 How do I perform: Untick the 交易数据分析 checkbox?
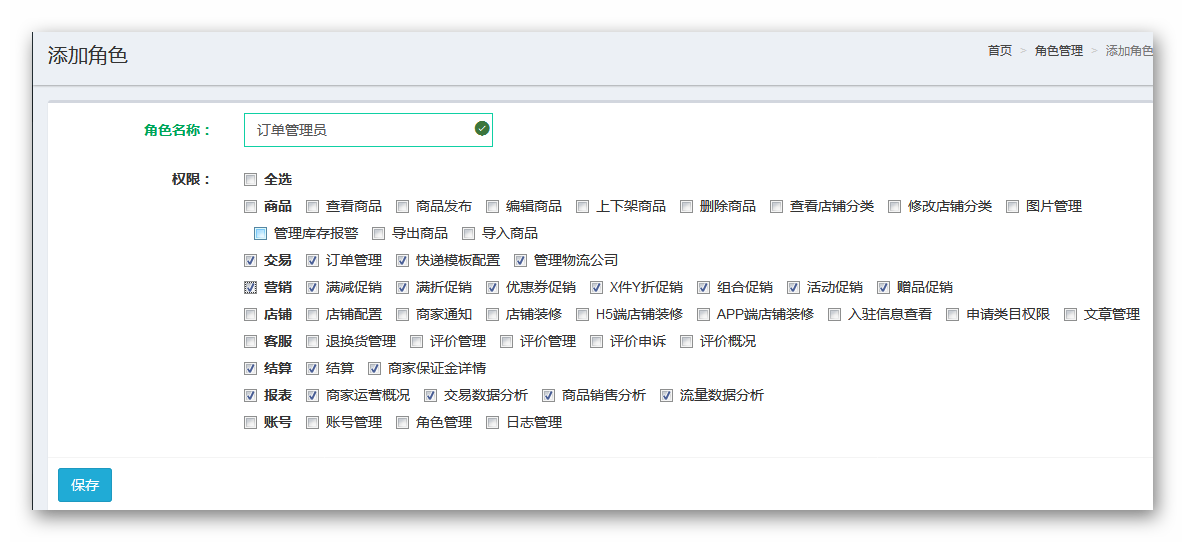point(430,395)
